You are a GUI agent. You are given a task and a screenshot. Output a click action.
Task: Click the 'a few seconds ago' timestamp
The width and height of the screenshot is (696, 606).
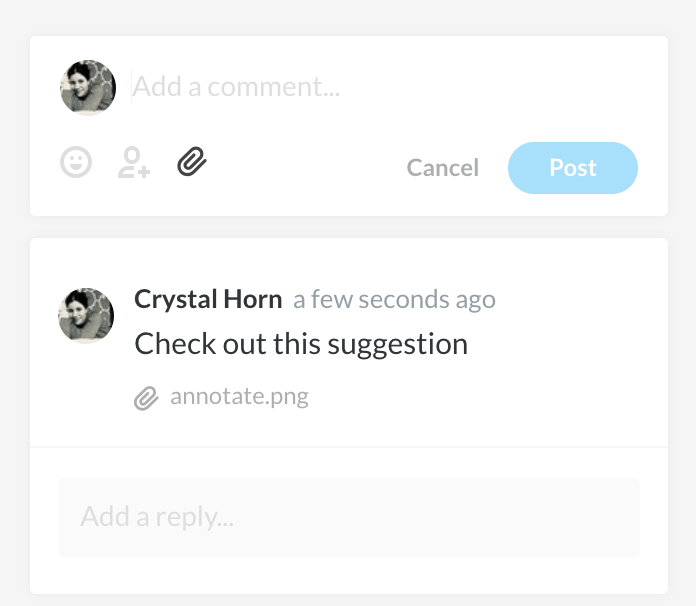(394, 299)
